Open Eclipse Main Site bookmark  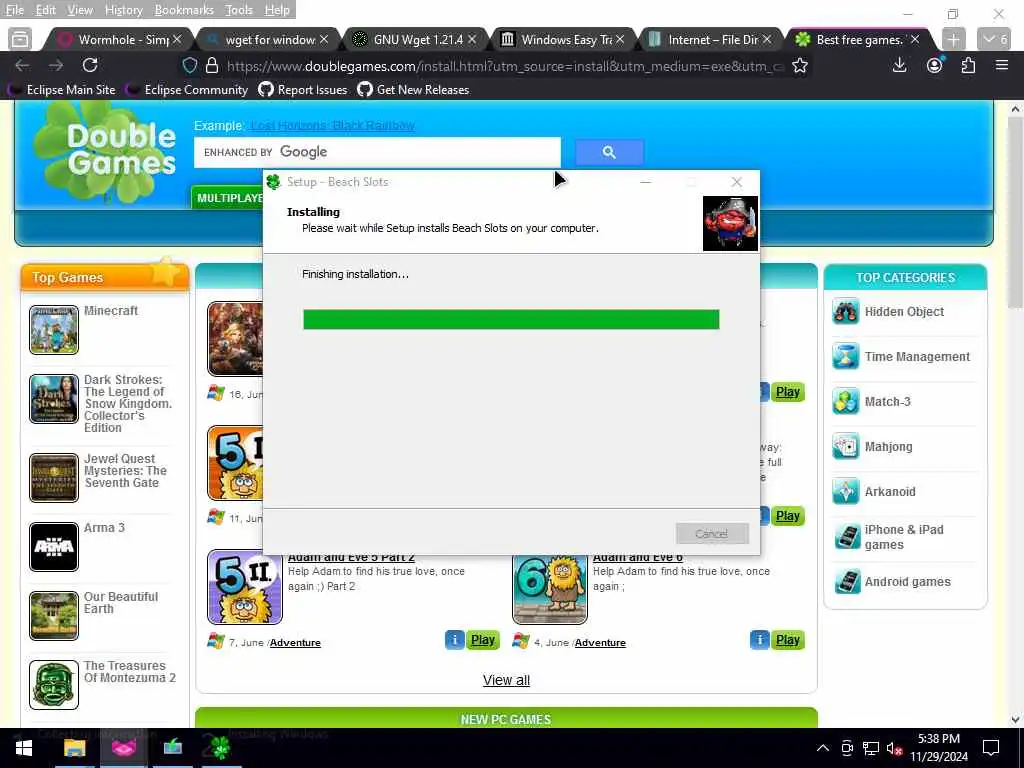(61, 90)
